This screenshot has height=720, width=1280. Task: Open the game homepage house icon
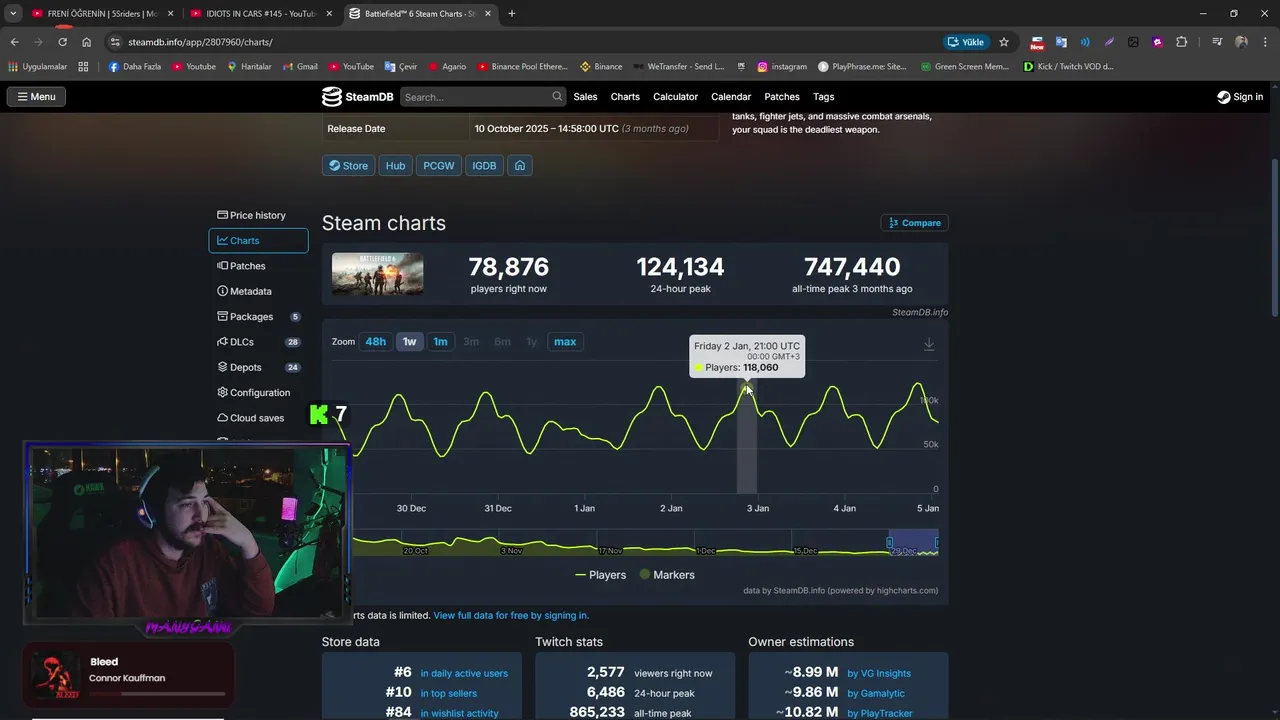pos(520,166)
